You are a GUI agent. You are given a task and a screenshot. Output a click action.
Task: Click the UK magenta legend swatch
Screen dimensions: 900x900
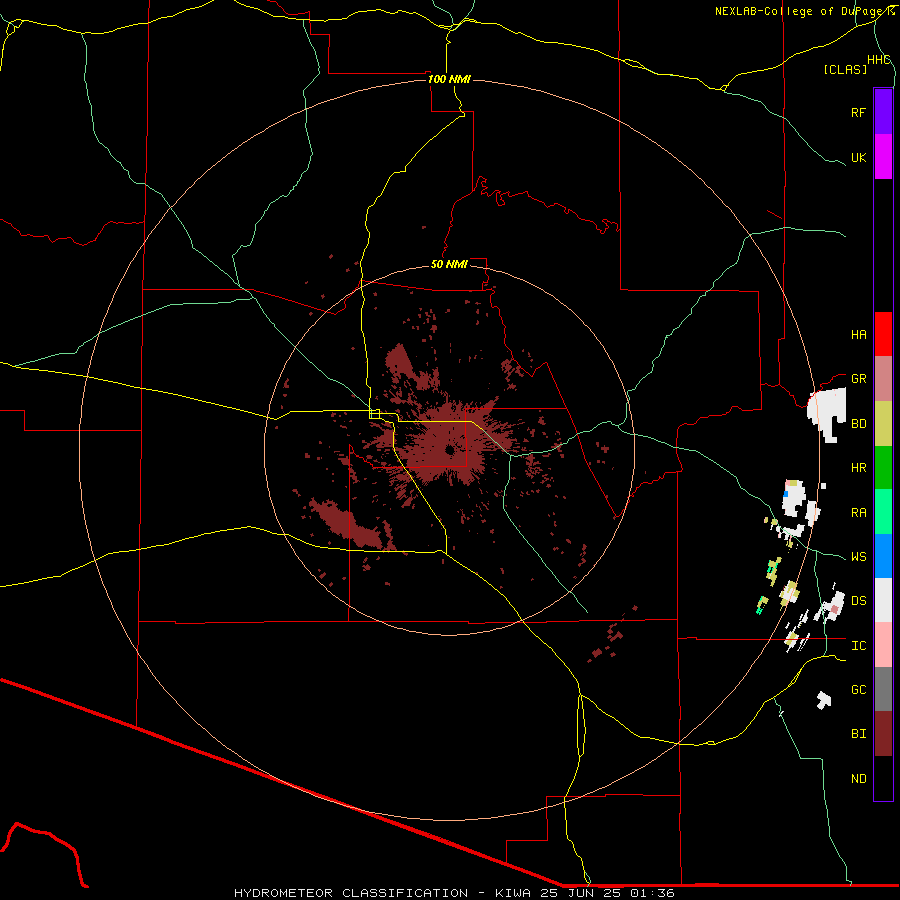[x=883, y=157]
